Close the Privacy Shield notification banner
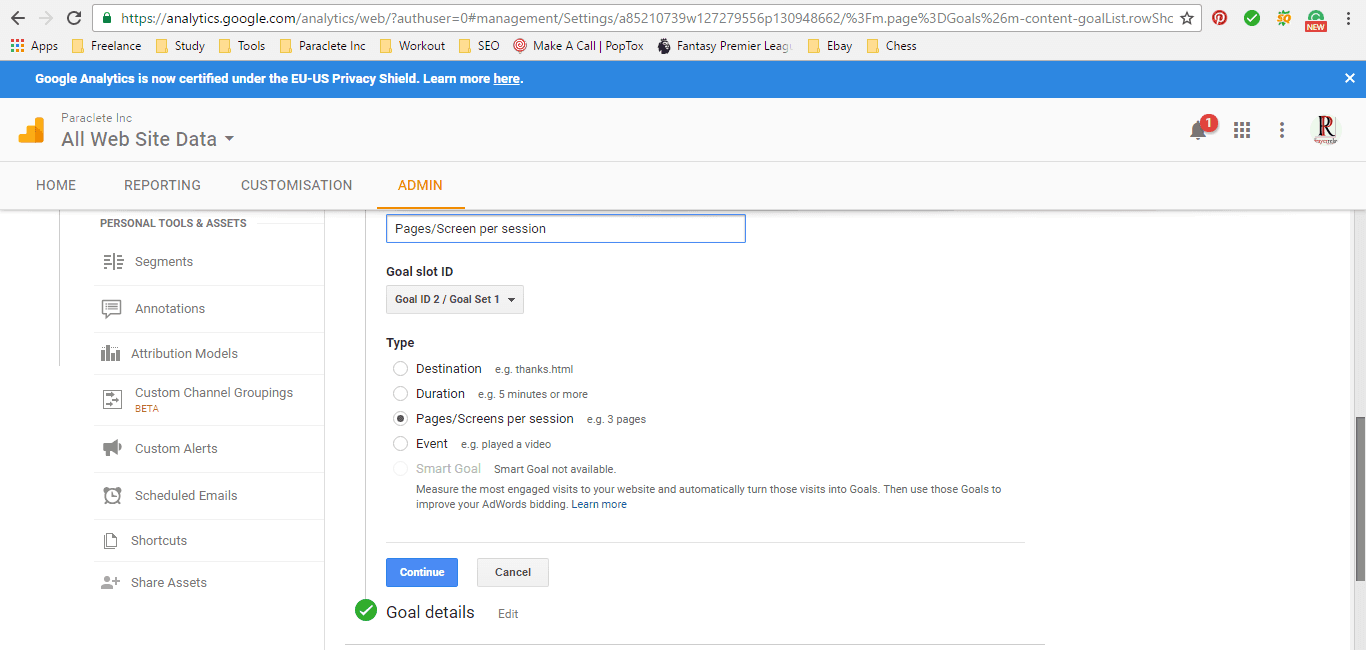Viewport: 1366px width, 650px height. [x=1350, y=78]
